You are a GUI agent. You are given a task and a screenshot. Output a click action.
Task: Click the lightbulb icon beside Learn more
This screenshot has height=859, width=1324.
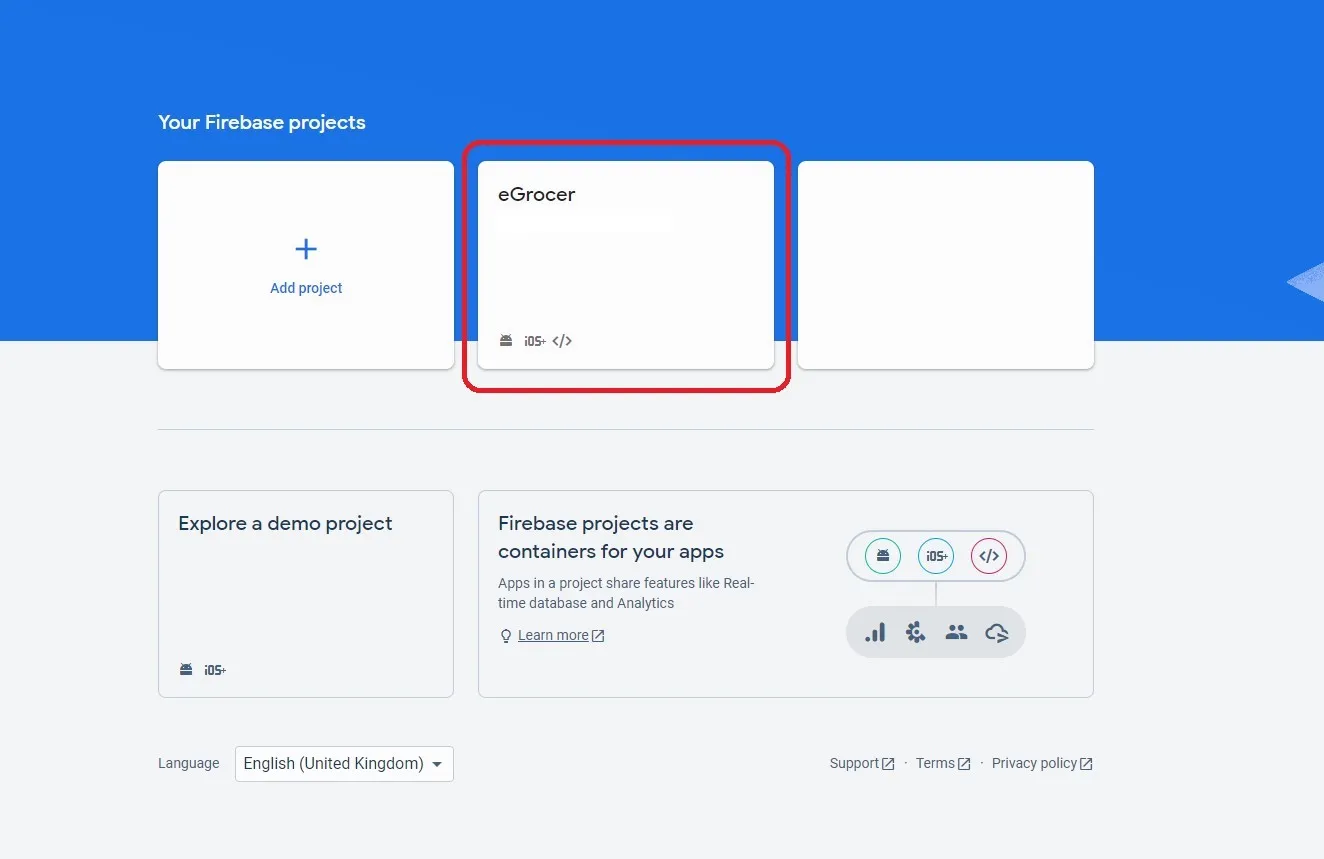click(506, 636)
